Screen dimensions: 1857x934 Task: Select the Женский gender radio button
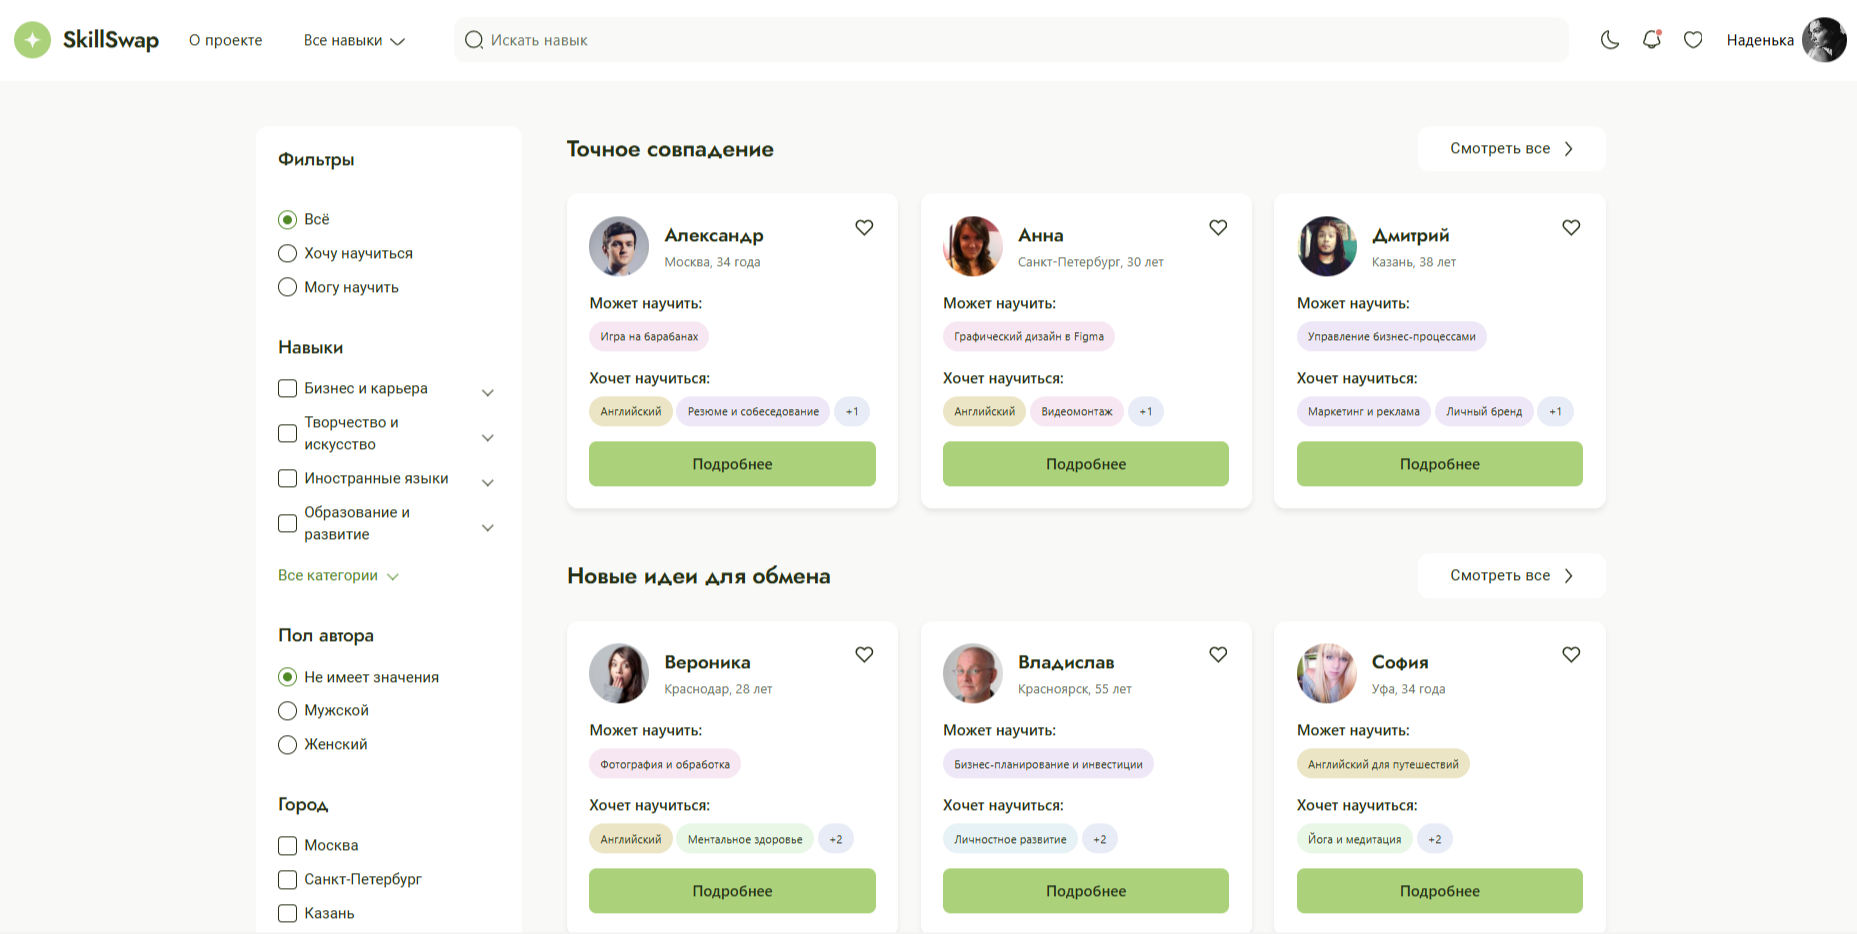point(287,744)
